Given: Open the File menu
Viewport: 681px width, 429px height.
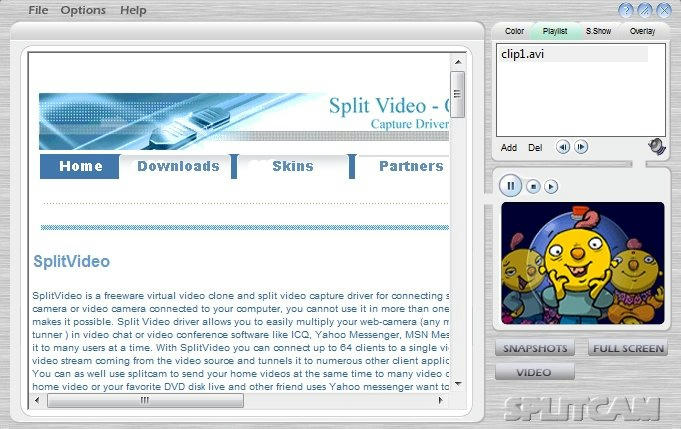Looking at the screenshot, I should (x=38, y=10).
